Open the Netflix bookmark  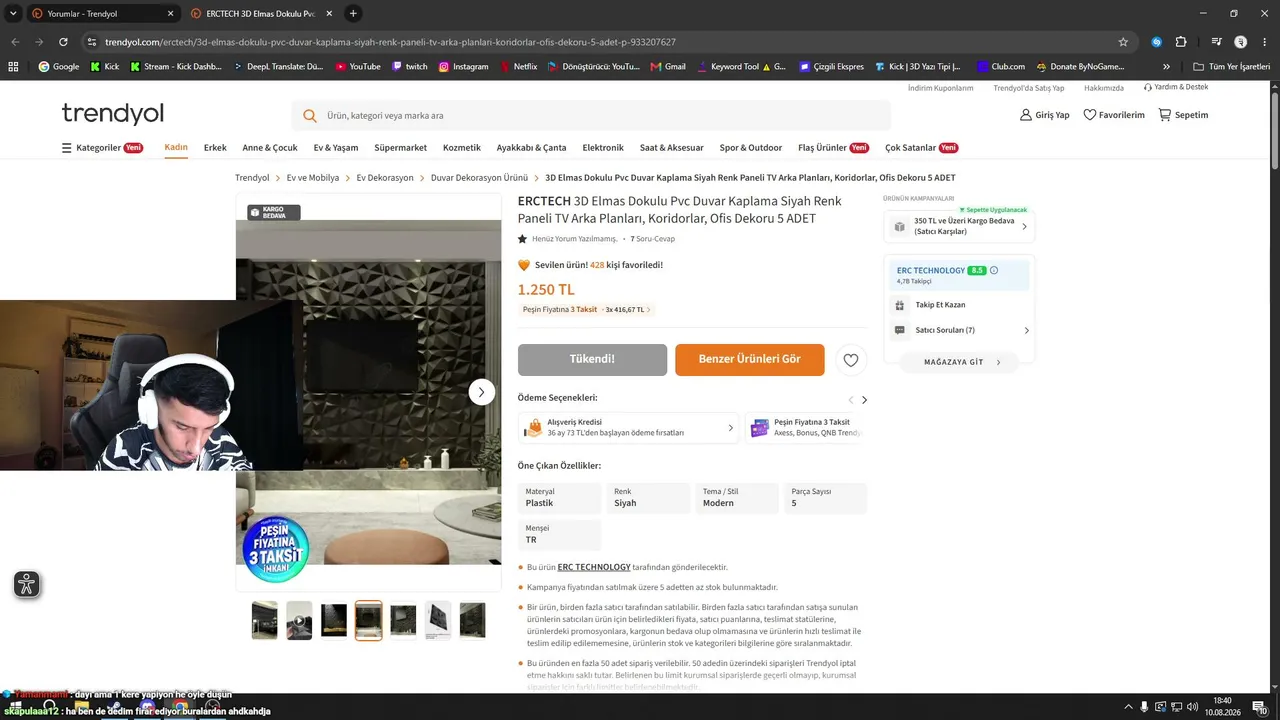(518, 67)
